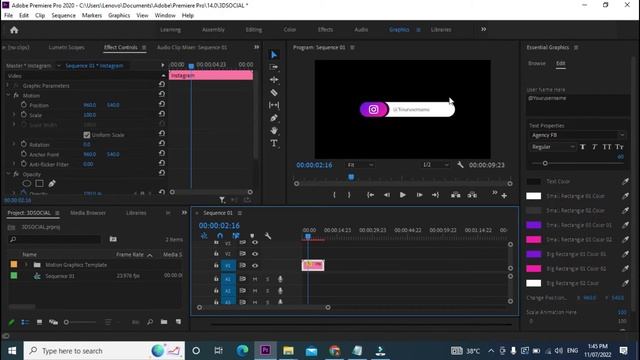Open the Regular font style dropdown
Viewport: 640px width, 360px height.
pos(553,147)
